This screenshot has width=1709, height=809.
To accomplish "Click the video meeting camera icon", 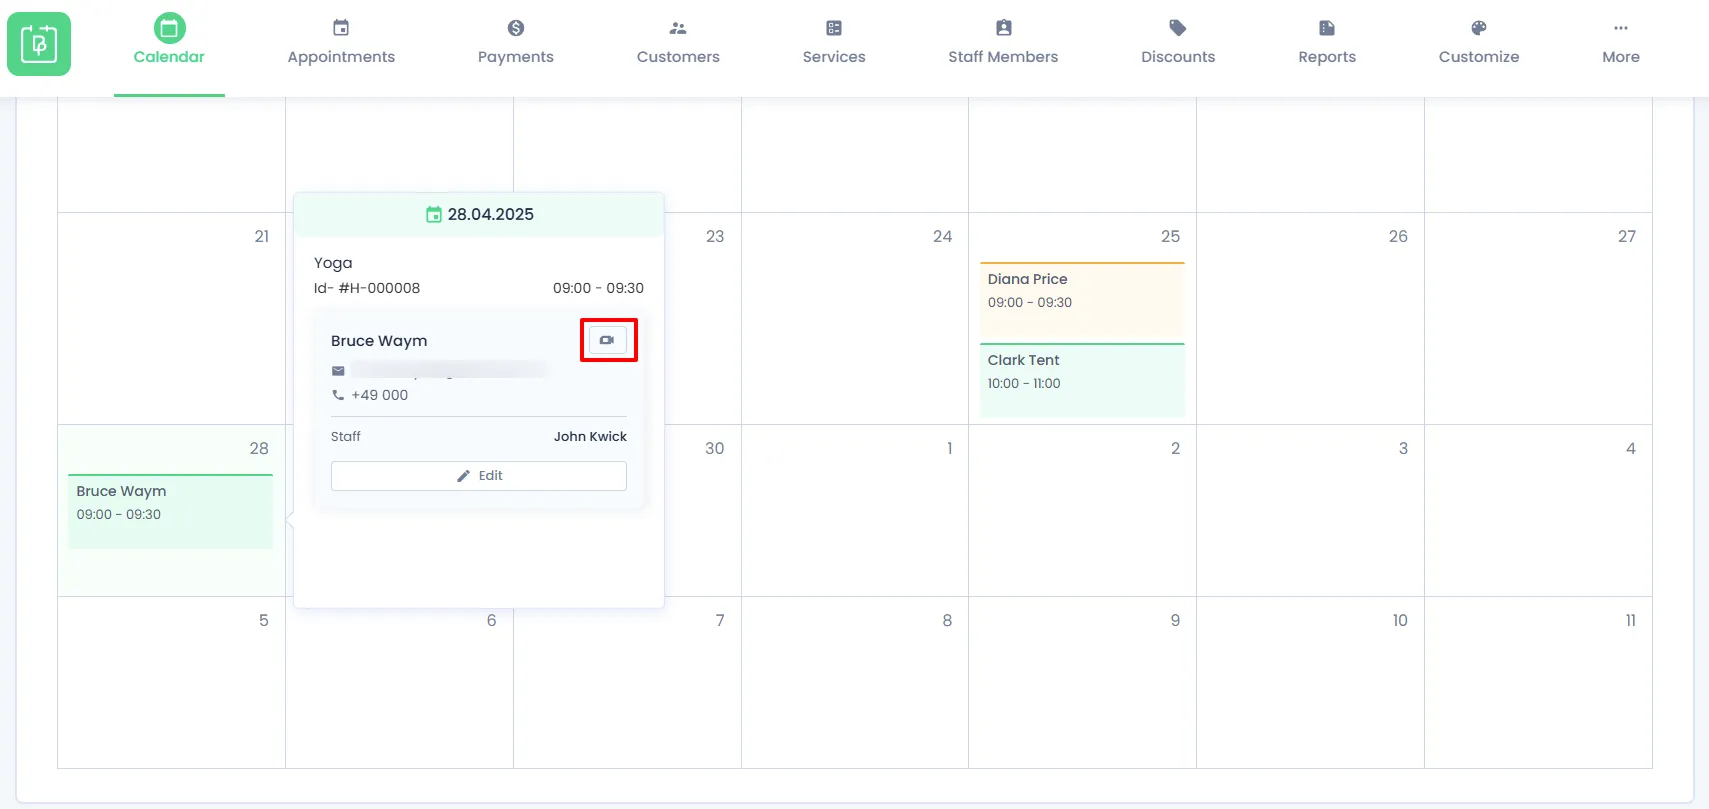I will 607,340.
